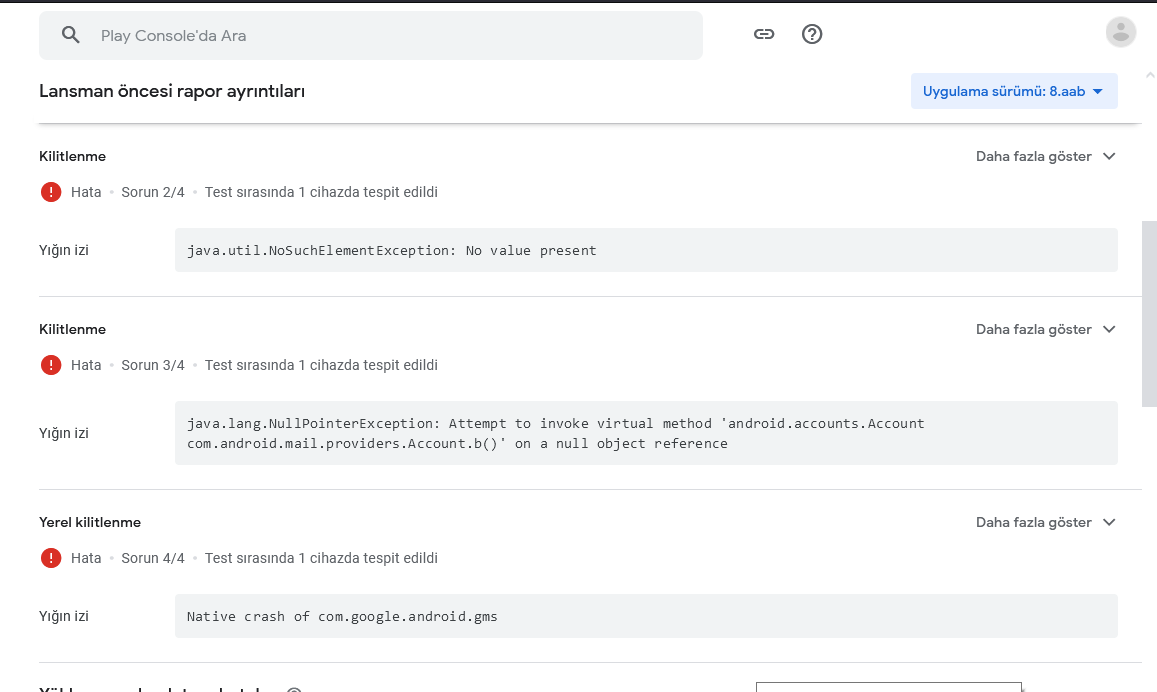Open Uygulama sürümü: 8.aab dropdown
This screenshot has width=1157, height=692.
[1014, 91]
